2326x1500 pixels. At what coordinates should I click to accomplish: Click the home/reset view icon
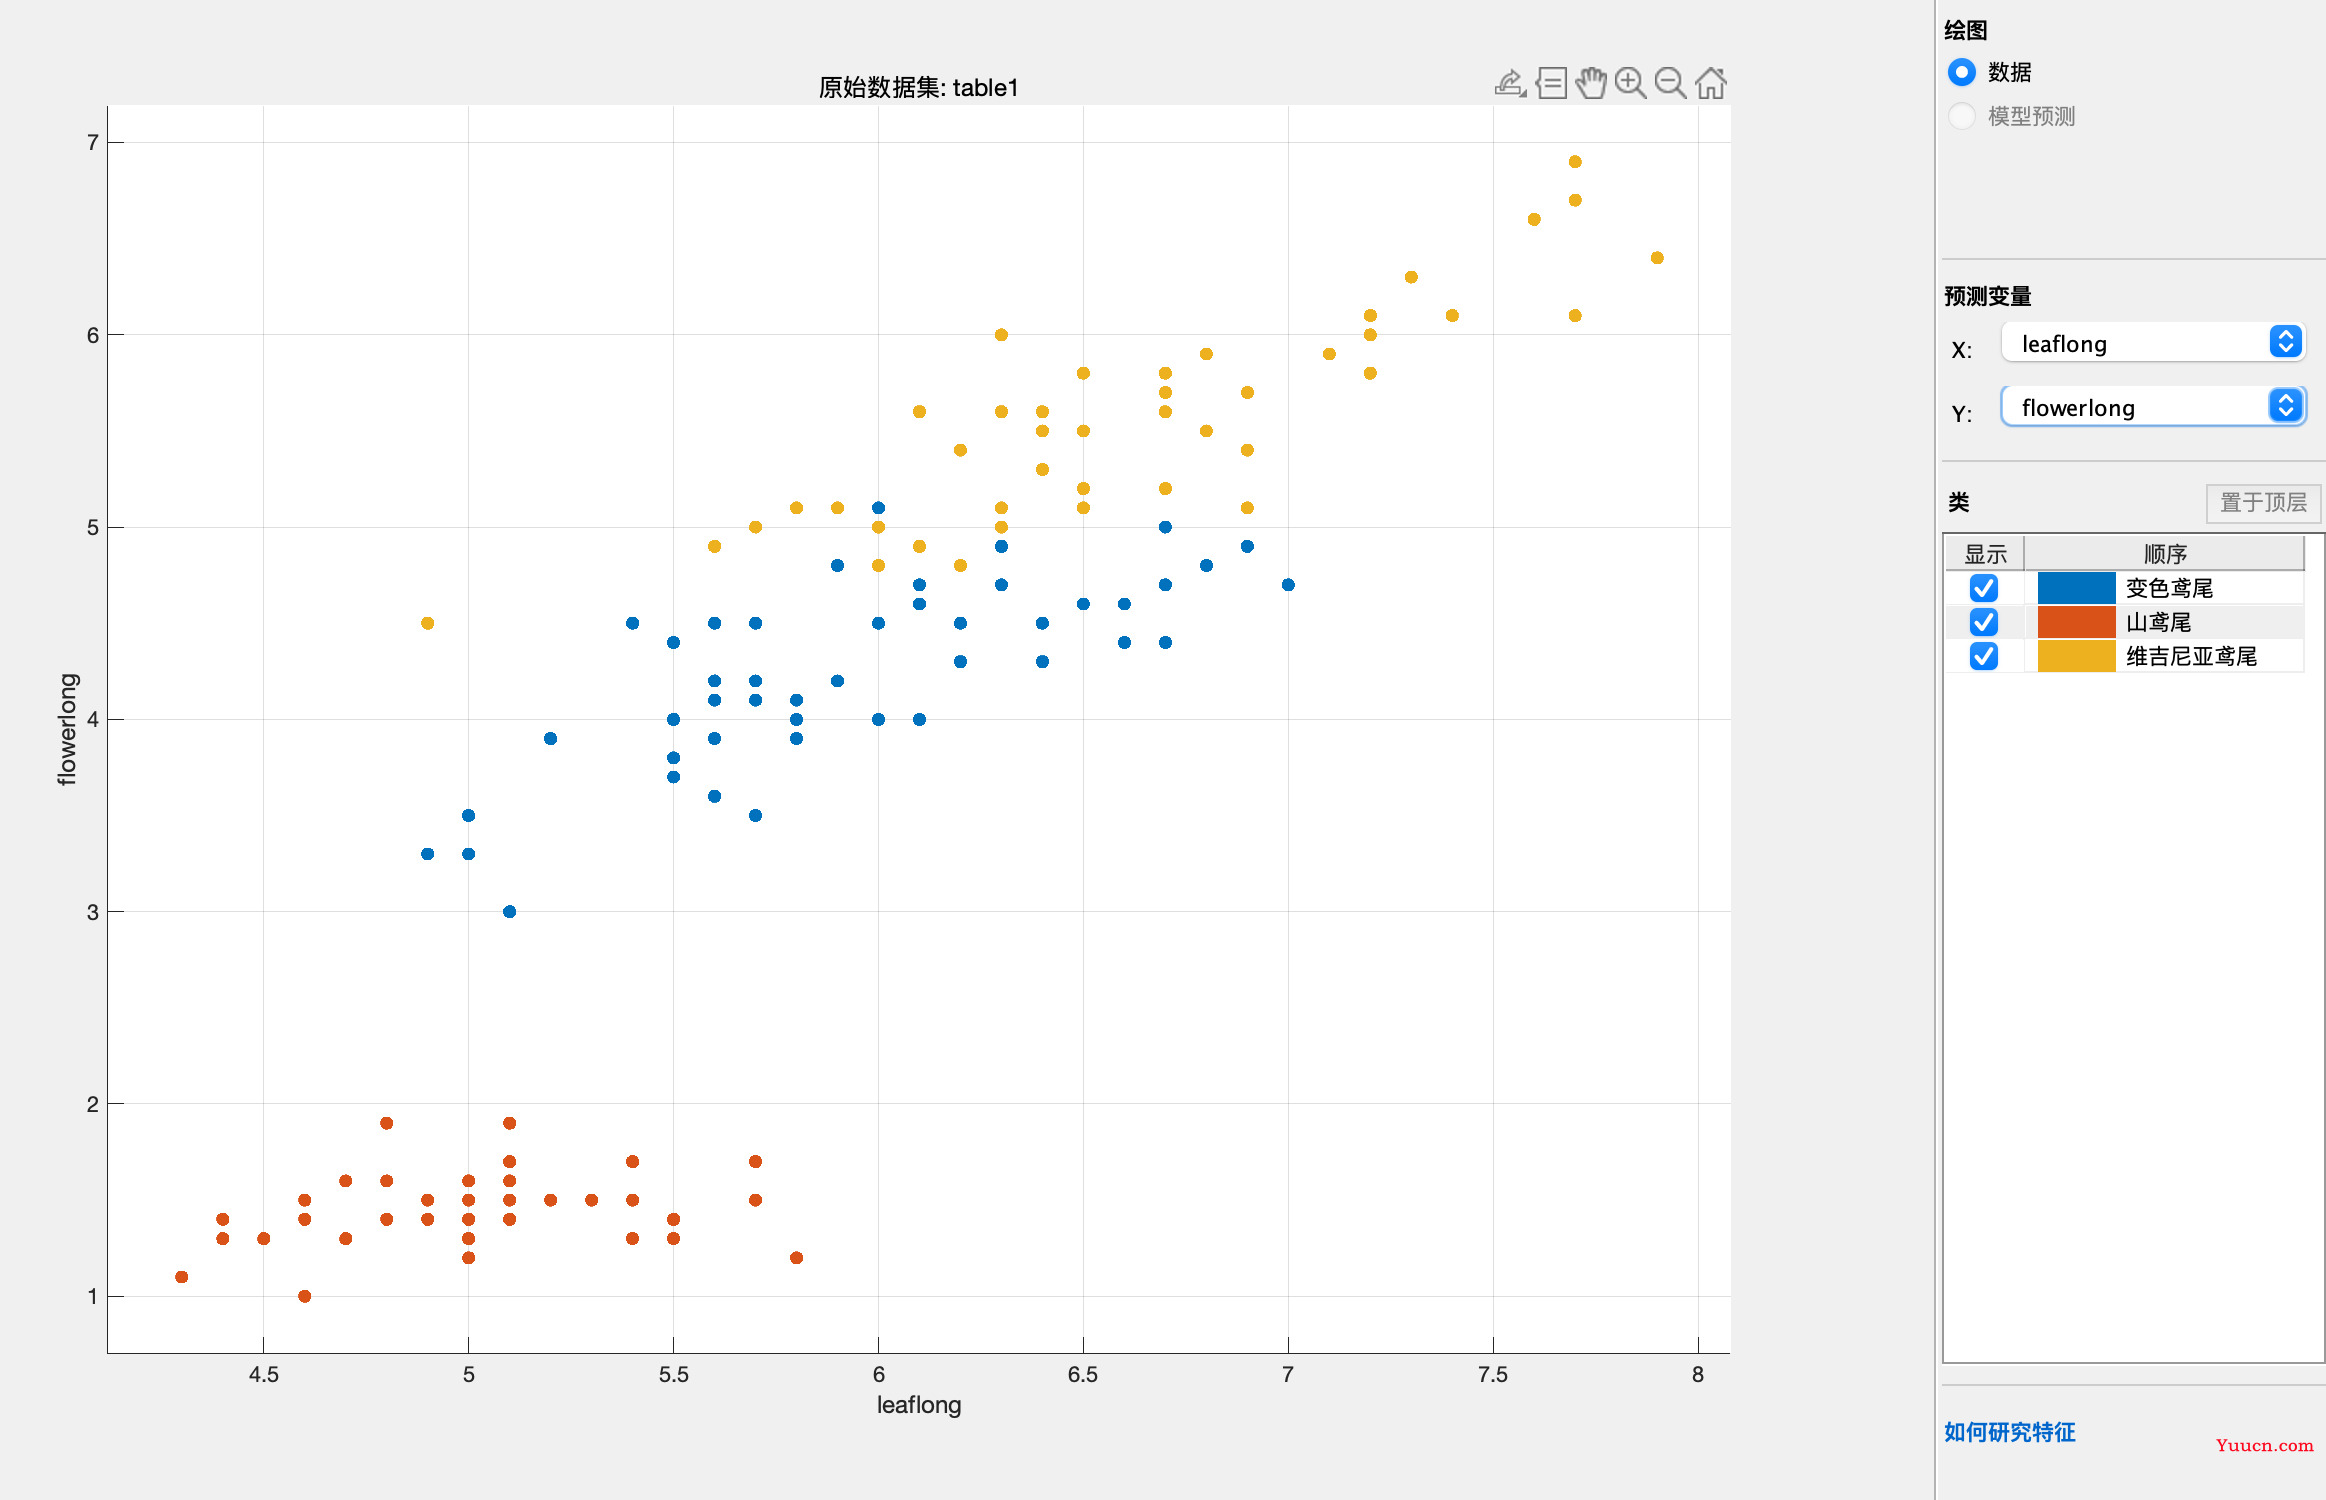tap(1717, 85)
